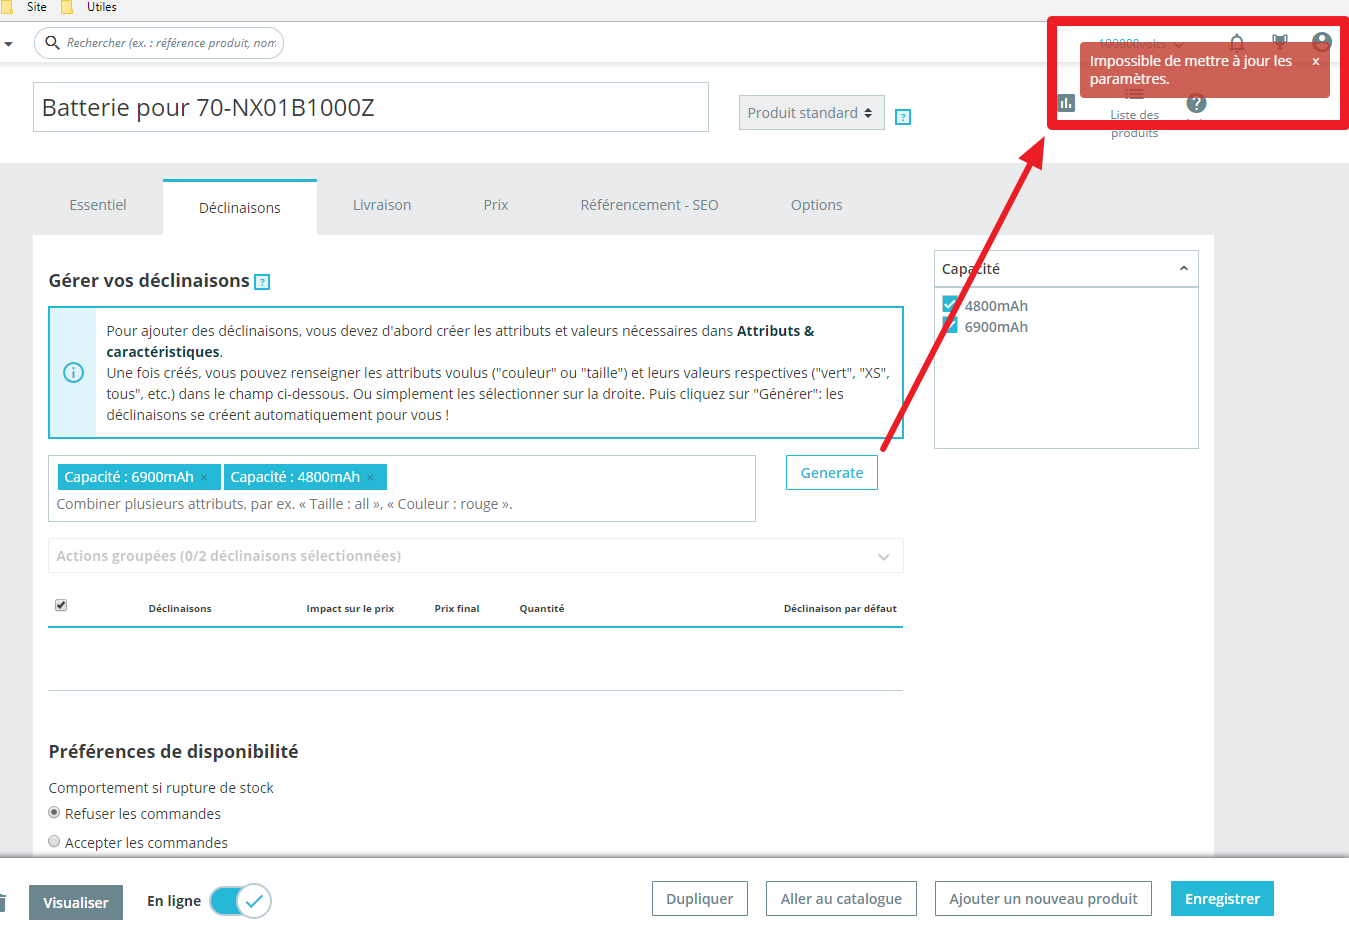Click the 'Quantité' column header
The image size is (1349, 932).
pyautogui.click(x=542, y=608)
